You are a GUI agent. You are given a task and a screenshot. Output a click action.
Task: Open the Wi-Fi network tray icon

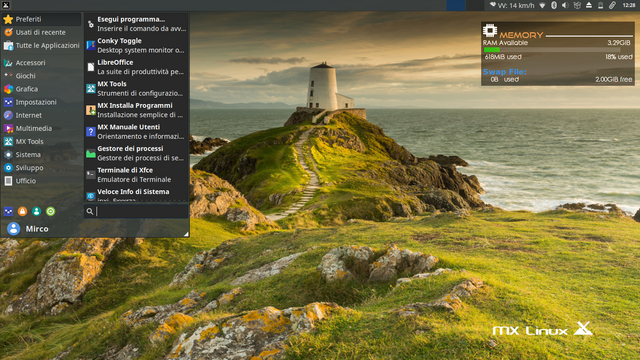click(542, 5)
